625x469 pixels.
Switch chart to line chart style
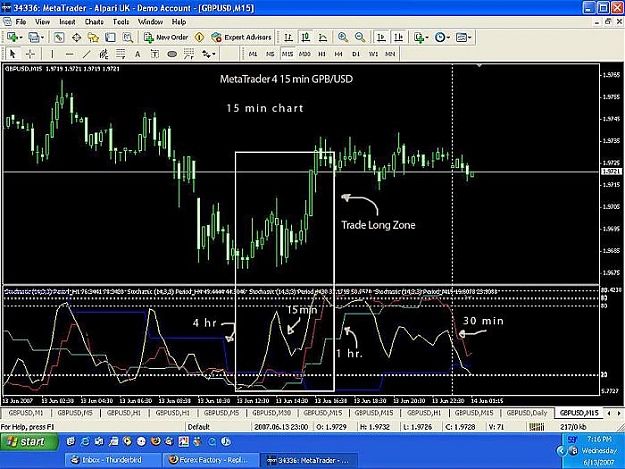coord(323,37)
